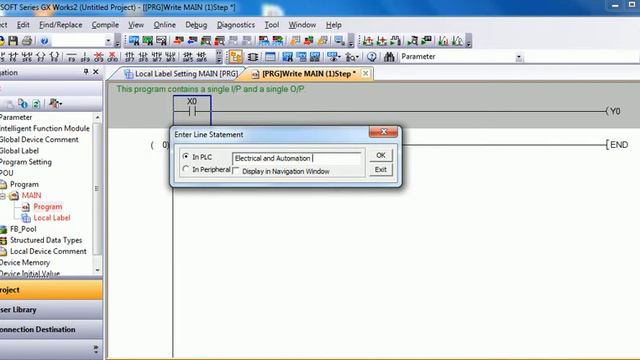Click the Print icon in the toolbar
This screenshot has height=360, width=640.
pyautogui.click(x=27, y=41)
